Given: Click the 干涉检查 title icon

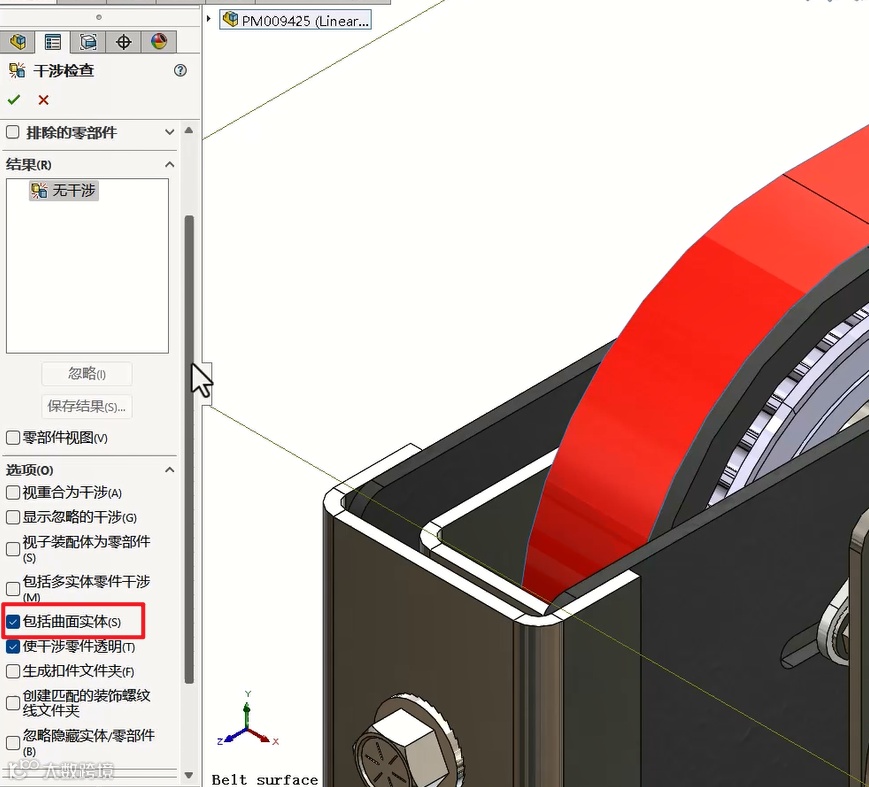Looking at the screenshot, I should [x=17, y=70].
